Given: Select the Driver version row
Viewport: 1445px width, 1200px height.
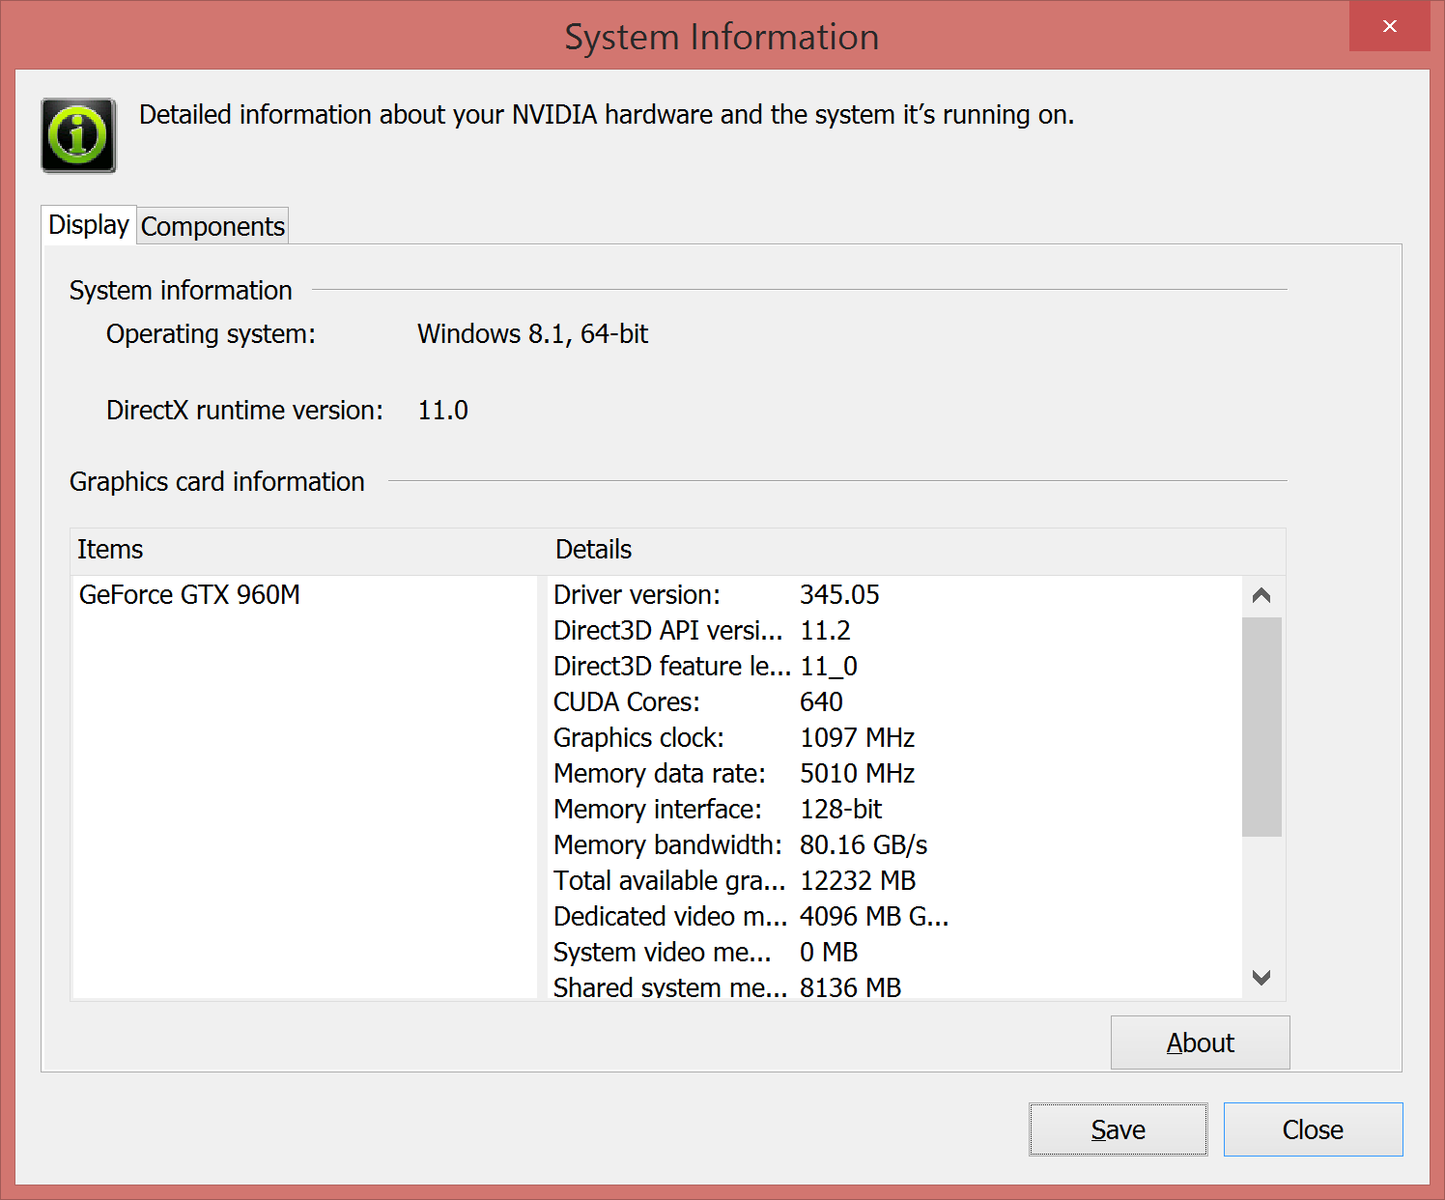Looking at the screenshot, I should (x=716, y=595).
